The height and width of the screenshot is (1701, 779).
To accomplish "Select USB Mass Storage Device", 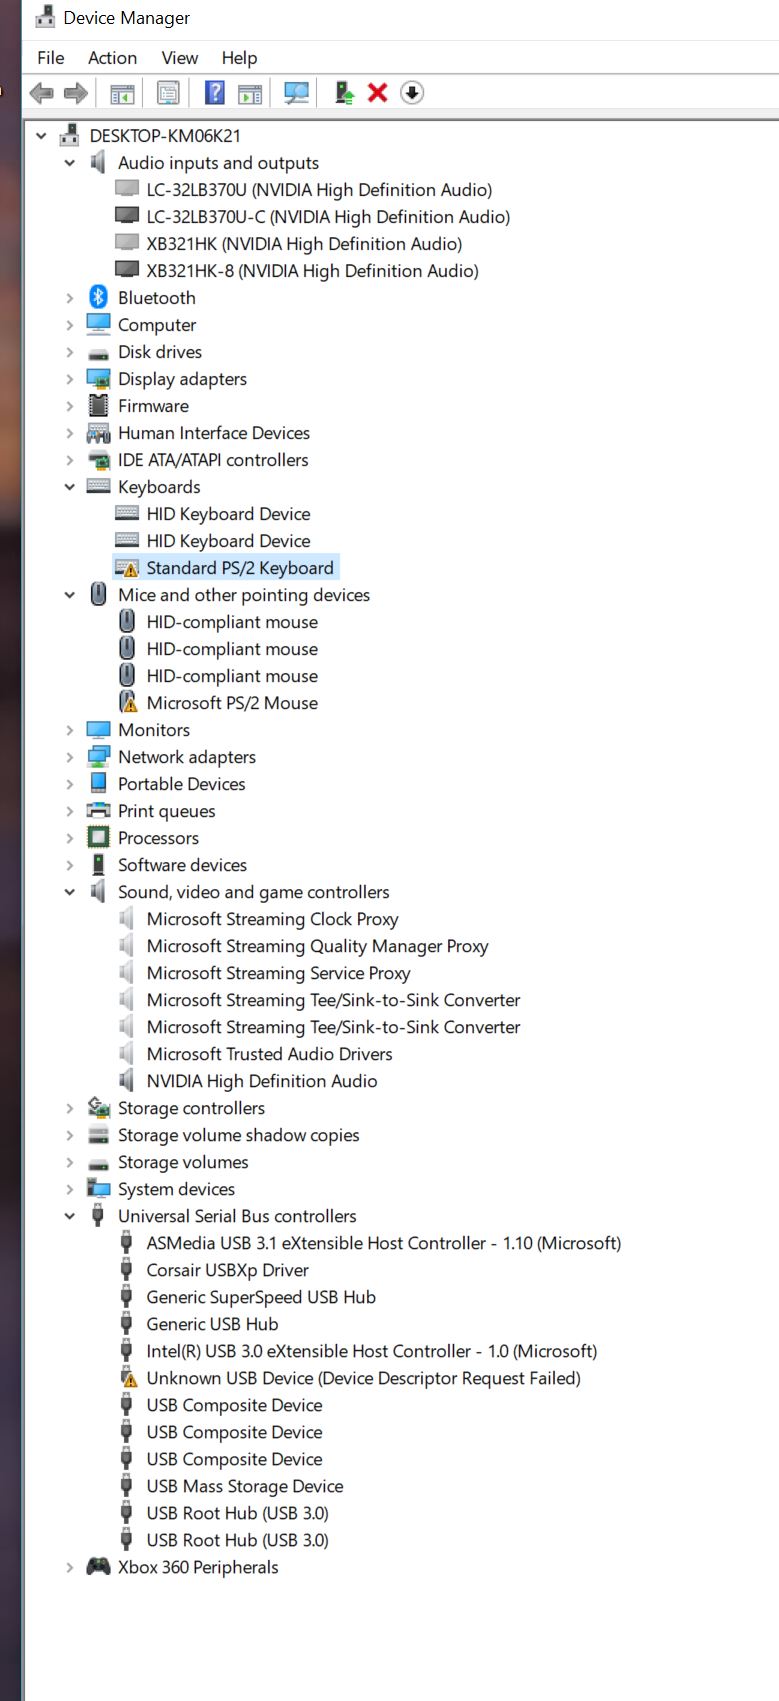I will click(x=245, y=1486).
